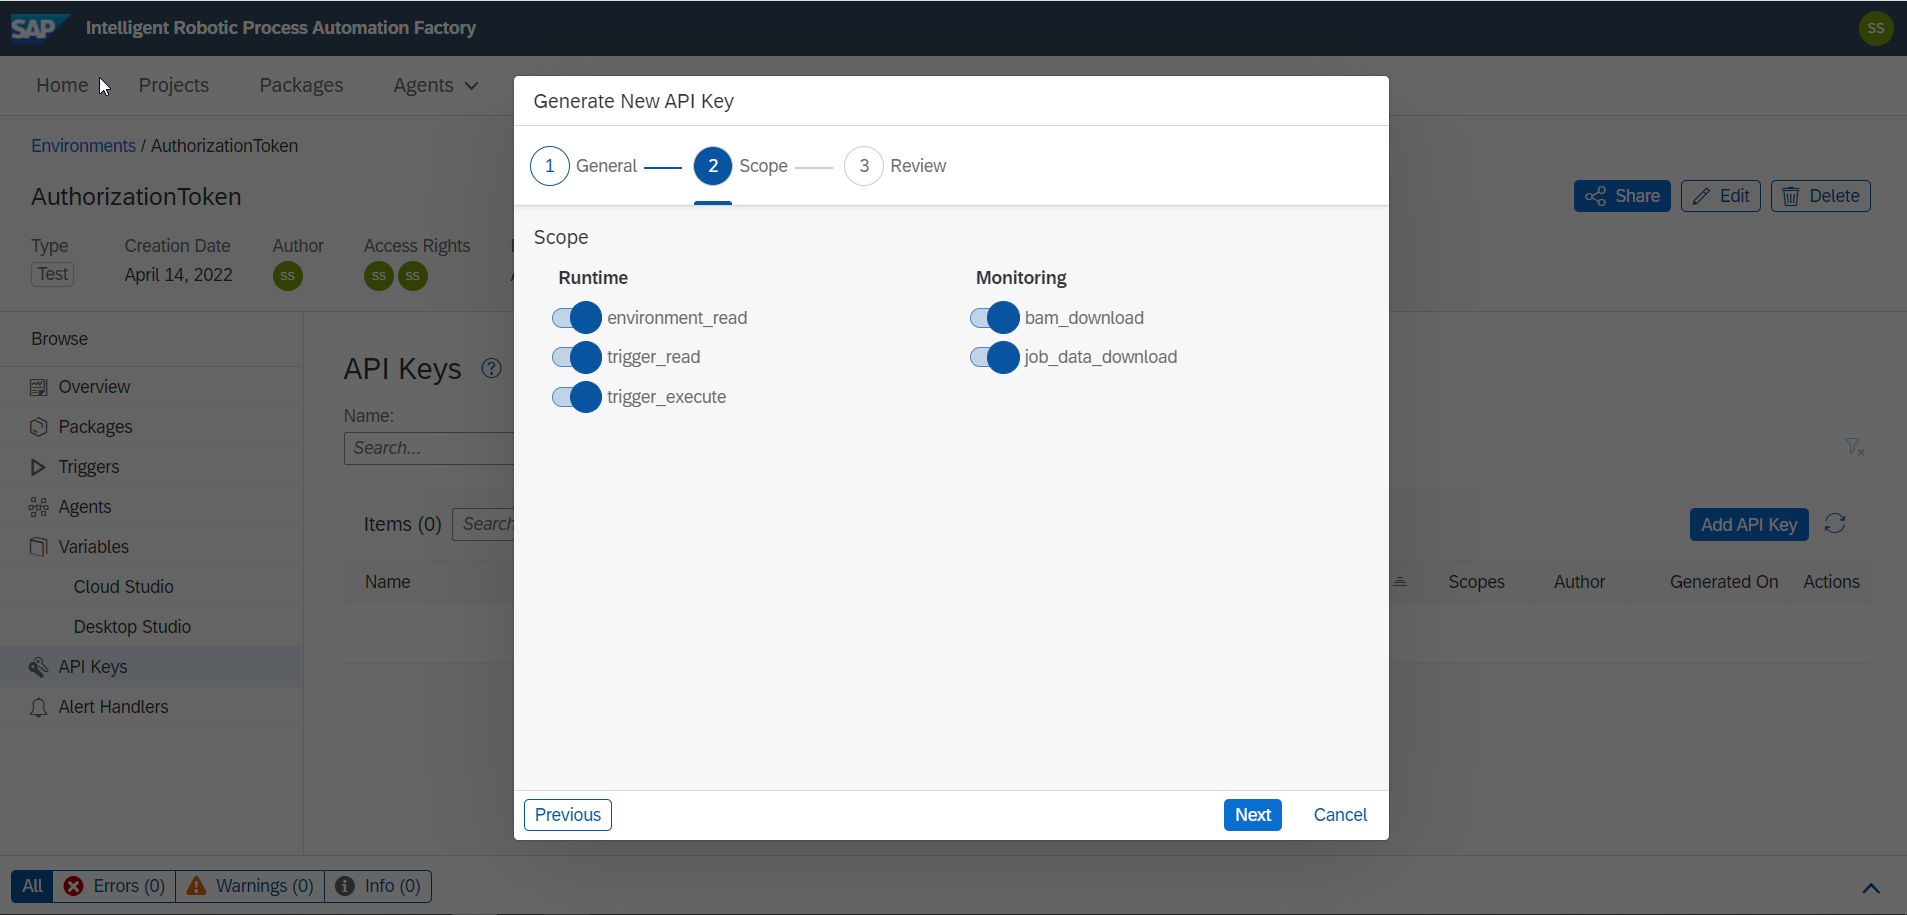Select wizard step 2 Scope

(x=741, y=166)
